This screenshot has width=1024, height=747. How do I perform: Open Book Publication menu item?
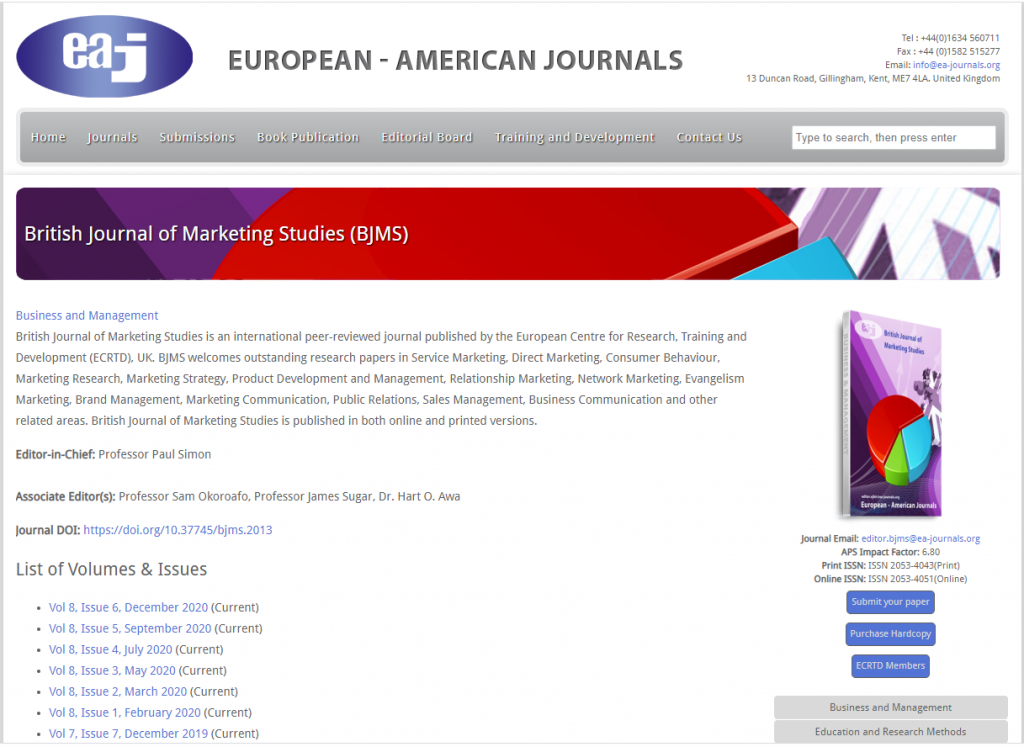pos(308,137)
